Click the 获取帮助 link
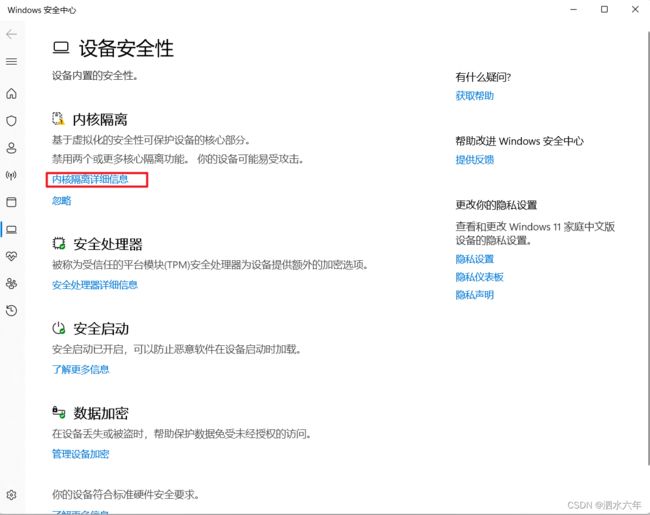 475,96
